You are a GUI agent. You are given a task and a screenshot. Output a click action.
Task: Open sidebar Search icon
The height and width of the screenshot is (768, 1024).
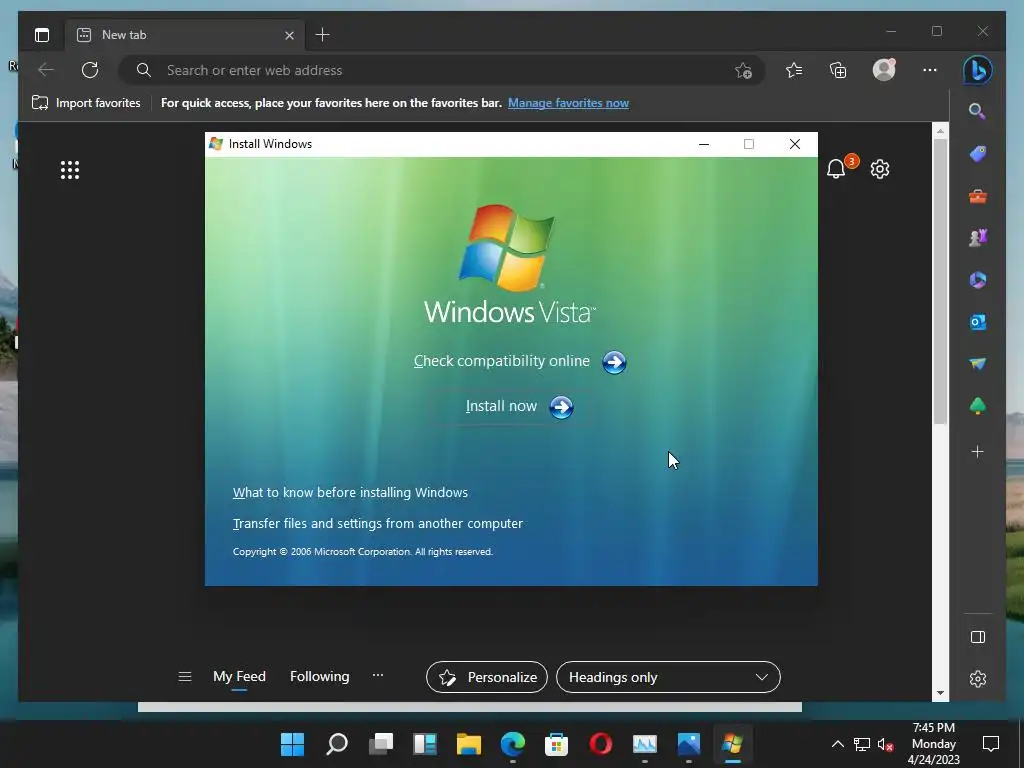click(978, 112)
